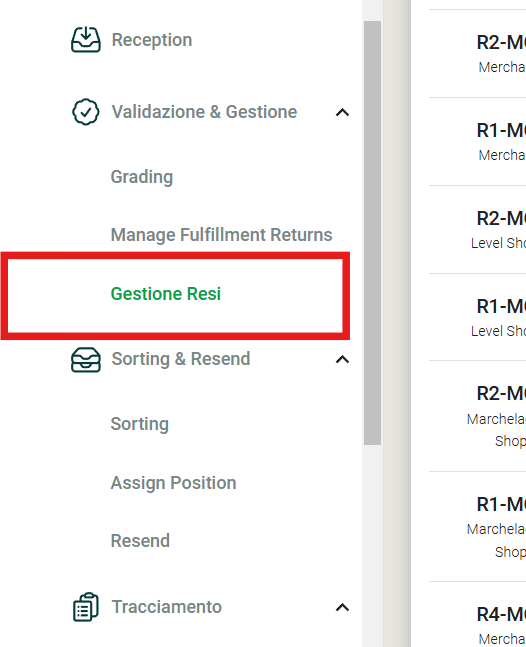Click the Reception inbox tray icon

click(x=86, y=40)
